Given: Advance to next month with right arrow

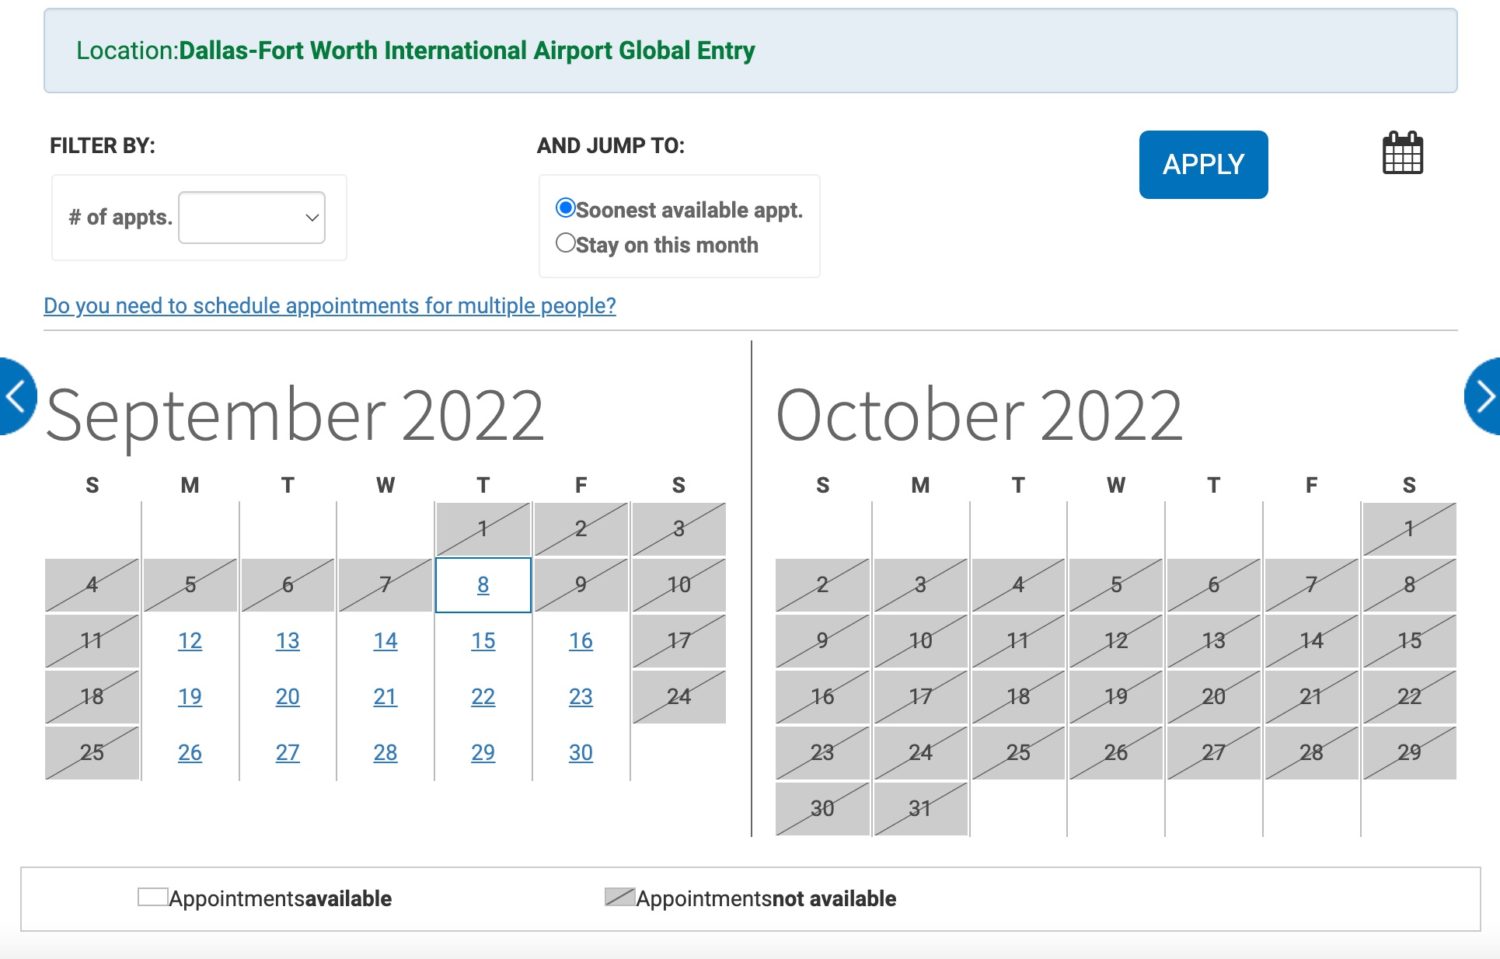Looking at the screenshot, I should point(1483,397).
